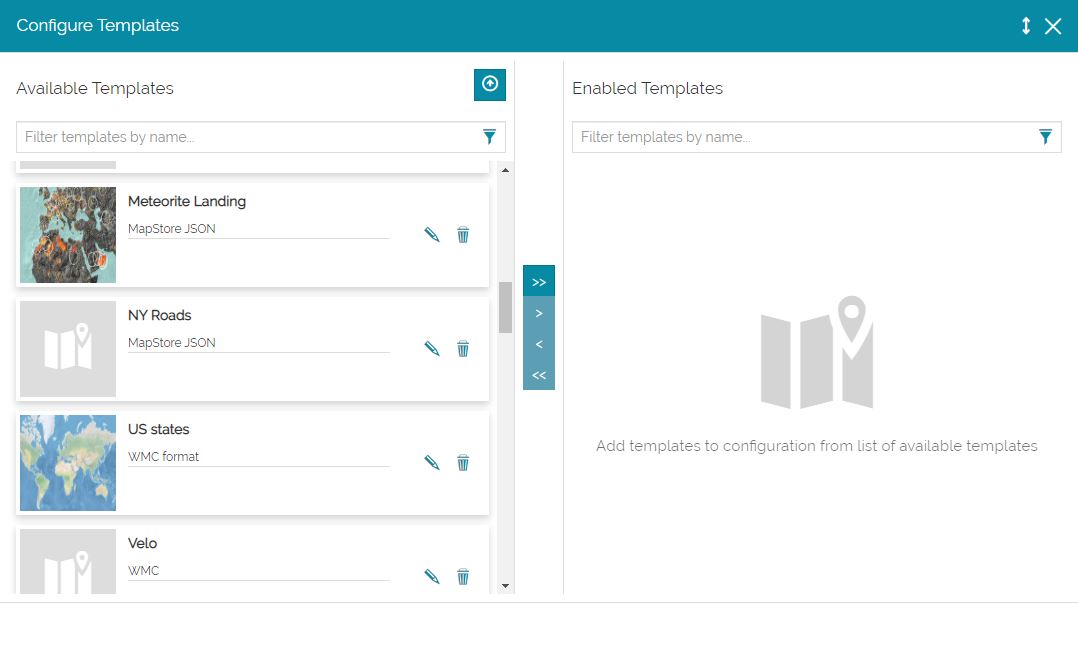Edit the NY Roads template

tap(432, 349)
